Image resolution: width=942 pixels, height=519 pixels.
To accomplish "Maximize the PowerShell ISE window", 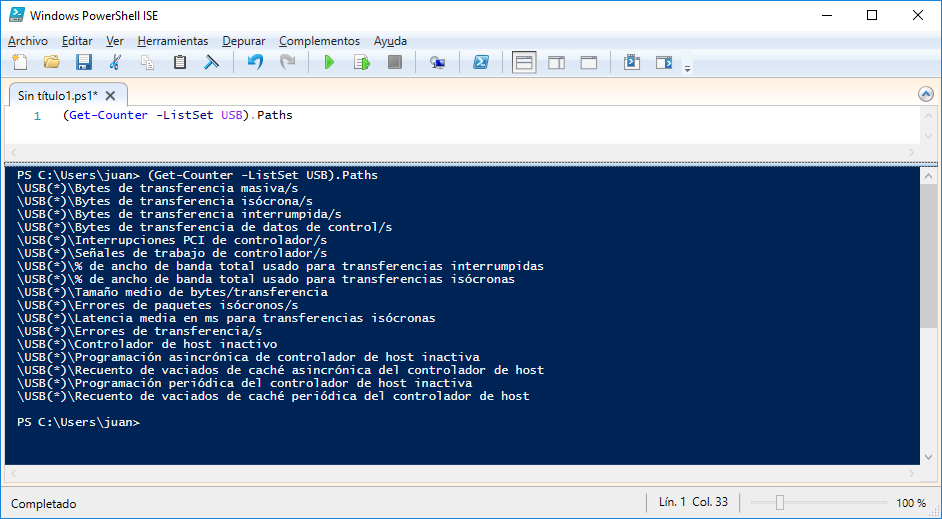I will [x=872, y=16].
